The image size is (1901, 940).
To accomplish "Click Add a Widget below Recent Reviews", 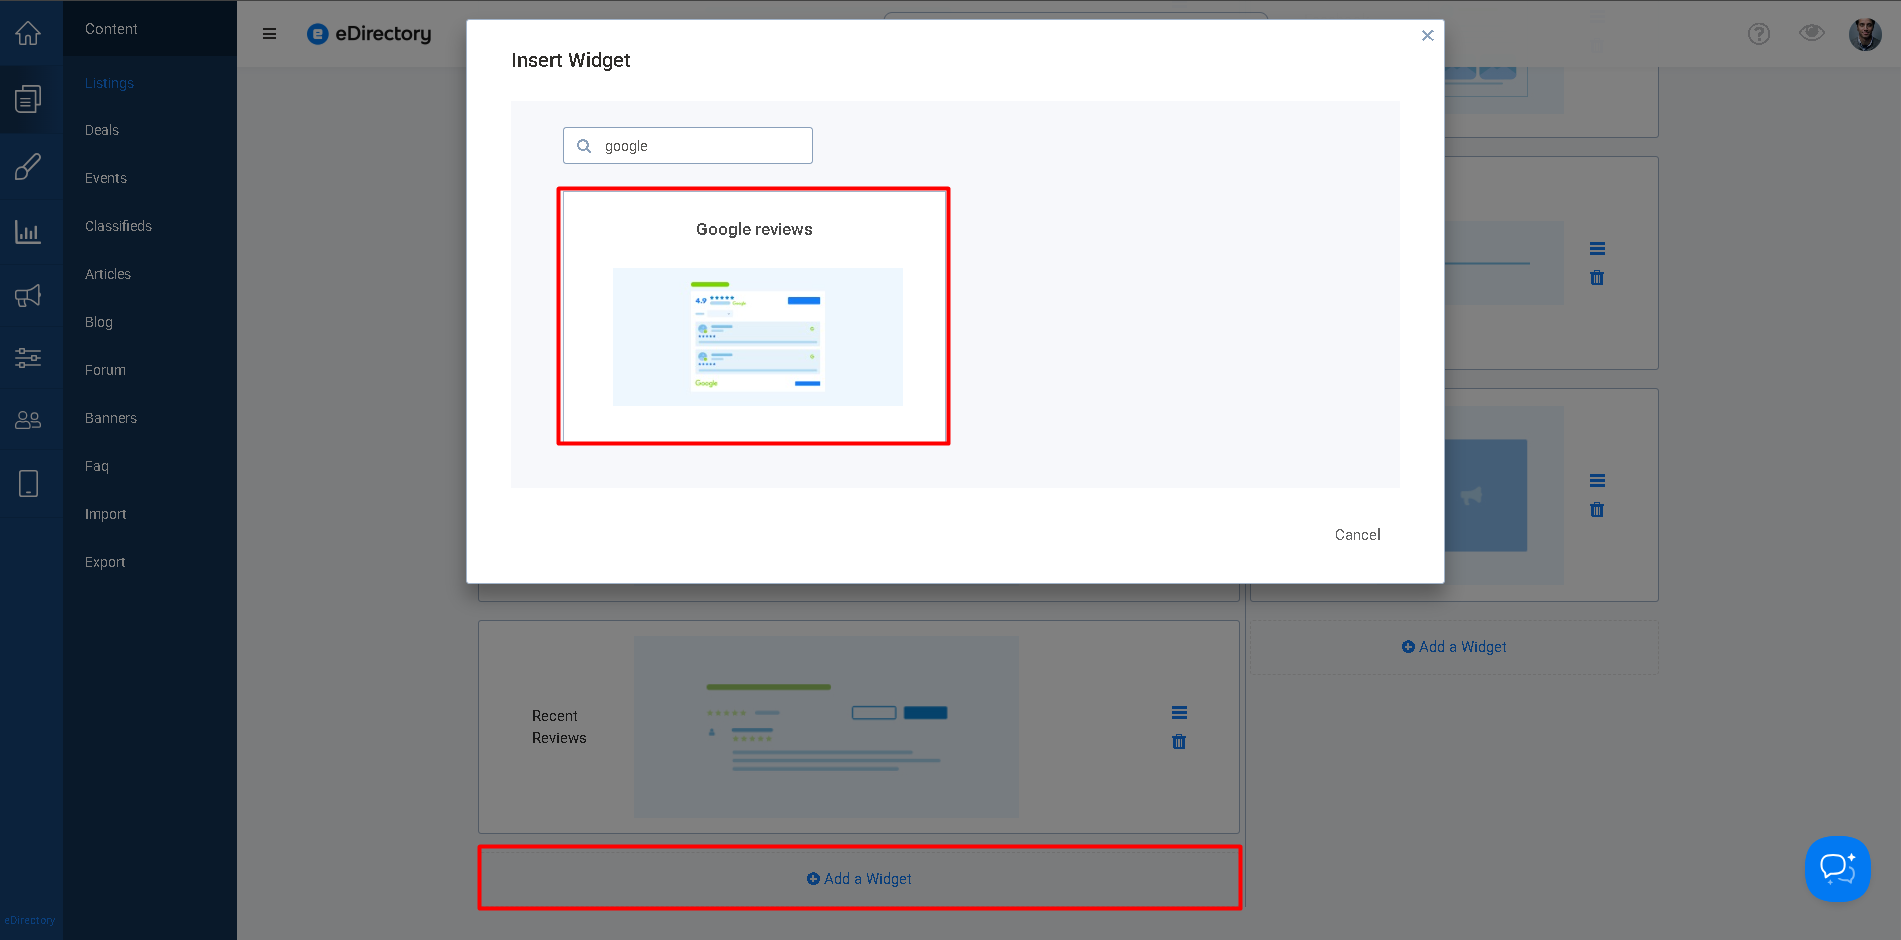I will (859, 878).
